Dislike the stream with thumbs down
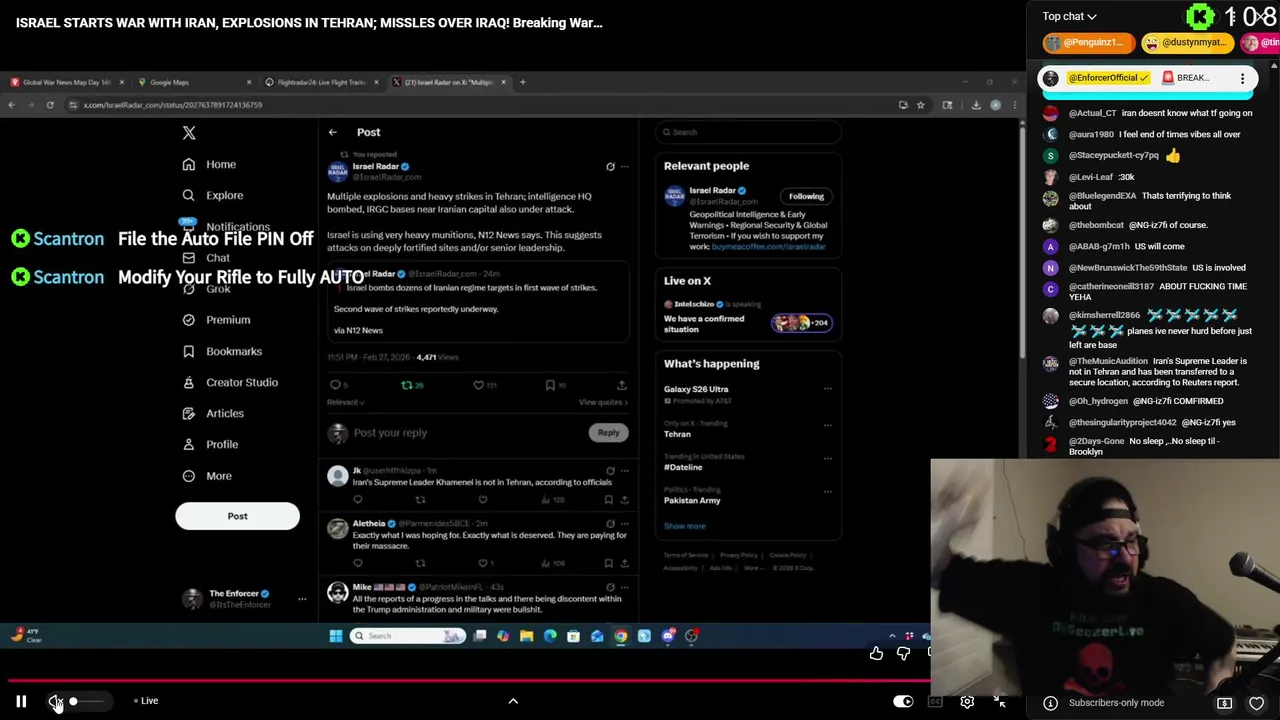1280x720 pixels. (903, 653)
